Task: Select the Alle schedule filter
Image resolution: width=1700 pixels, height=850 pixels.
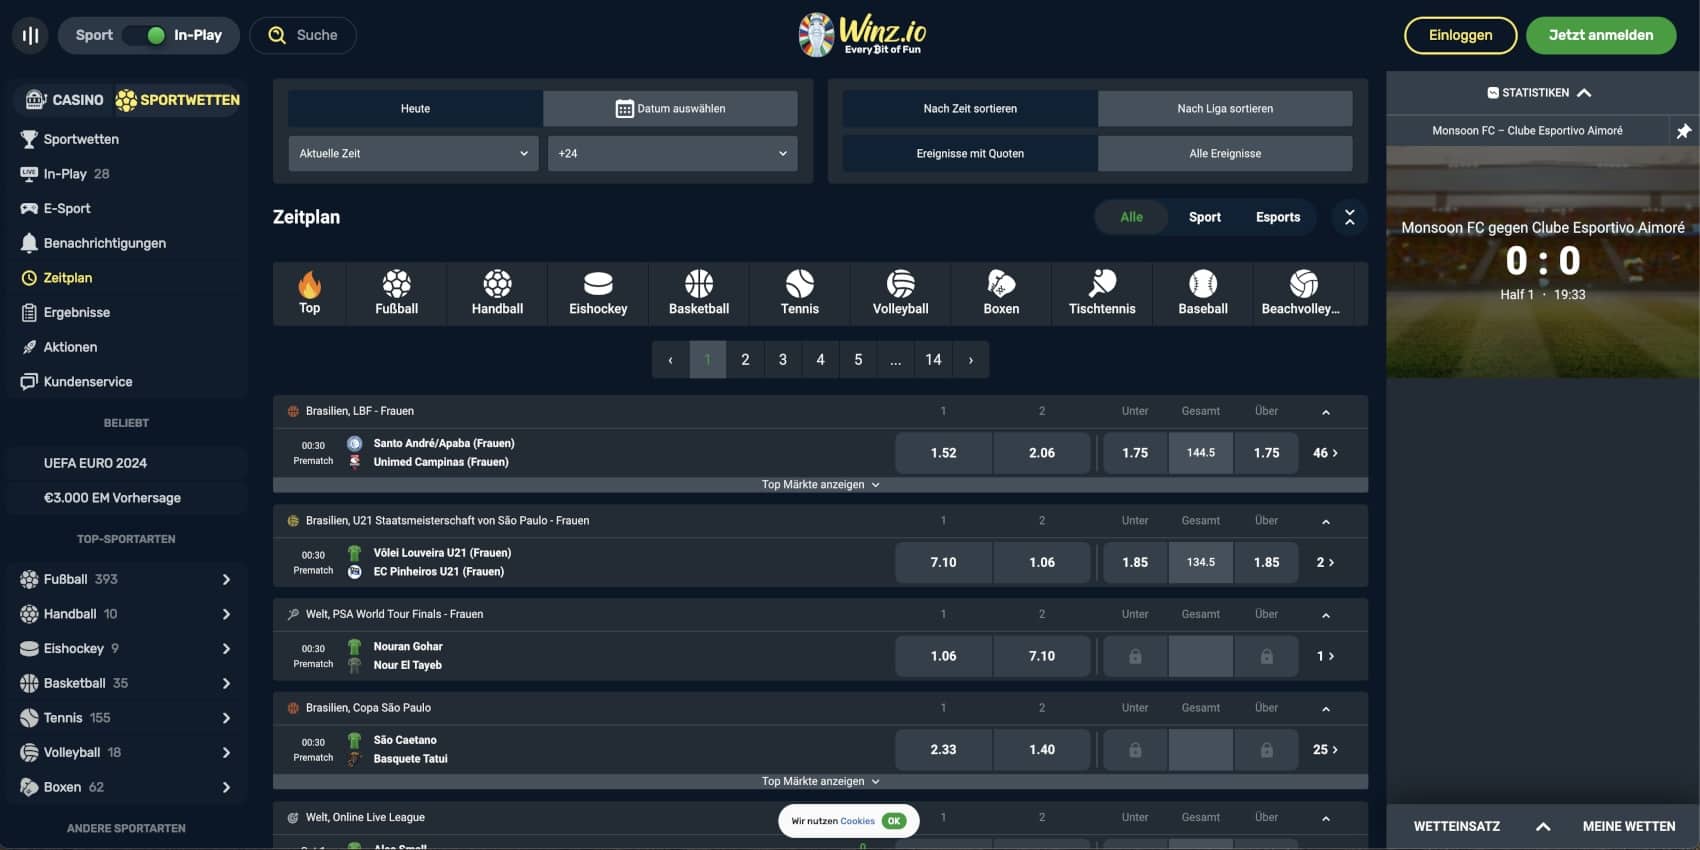Action: pos(1131,217)
